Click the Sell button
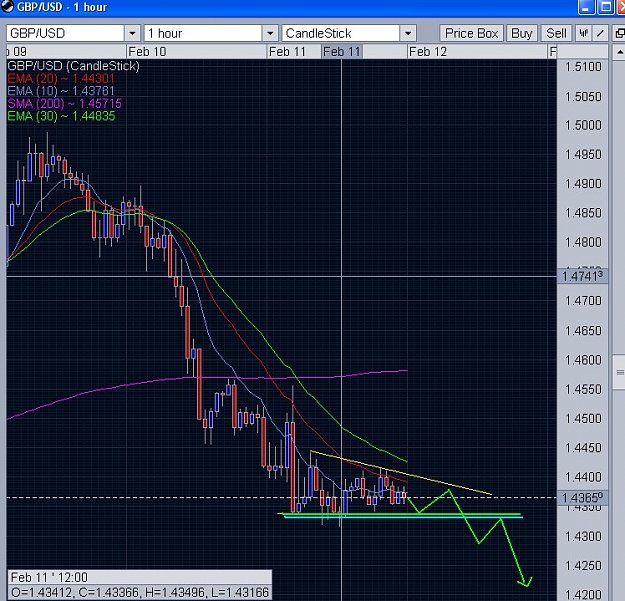The height and width of the screenshot is (601, 625). tap(556, 33)
